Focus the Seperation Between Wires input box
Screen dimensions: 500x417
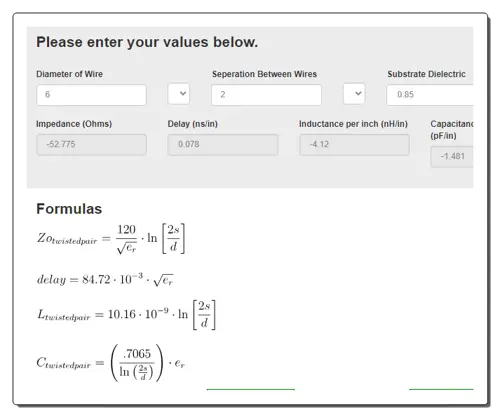266,95
